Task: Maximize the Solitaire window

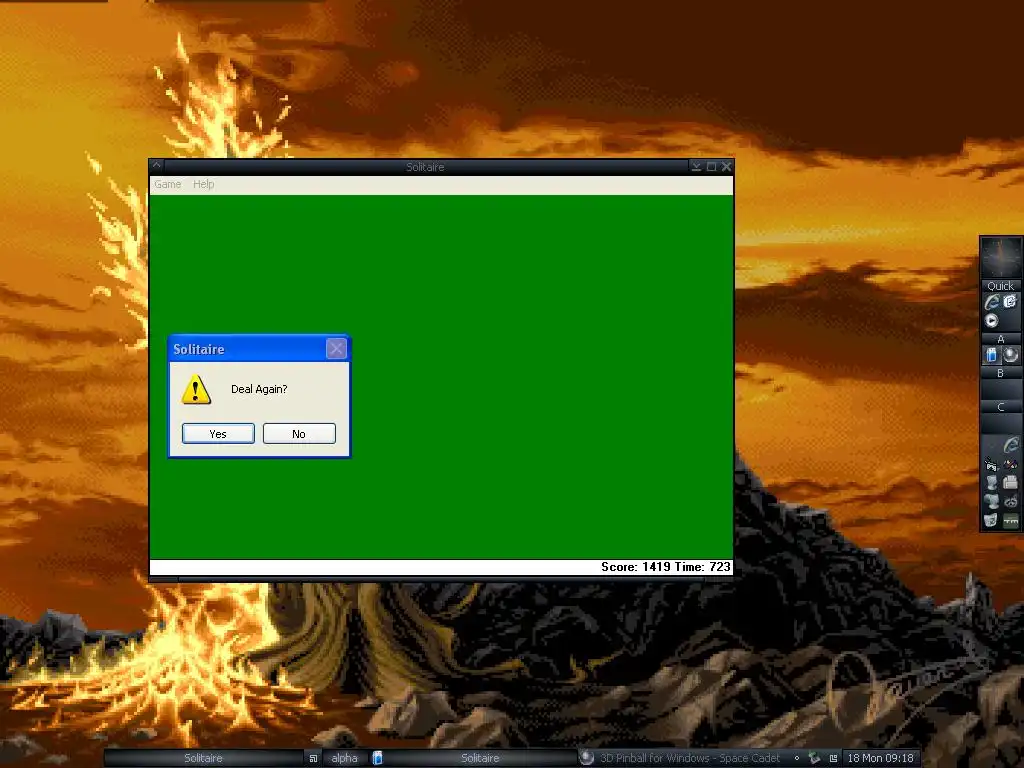Action: (x=711, y=167)
